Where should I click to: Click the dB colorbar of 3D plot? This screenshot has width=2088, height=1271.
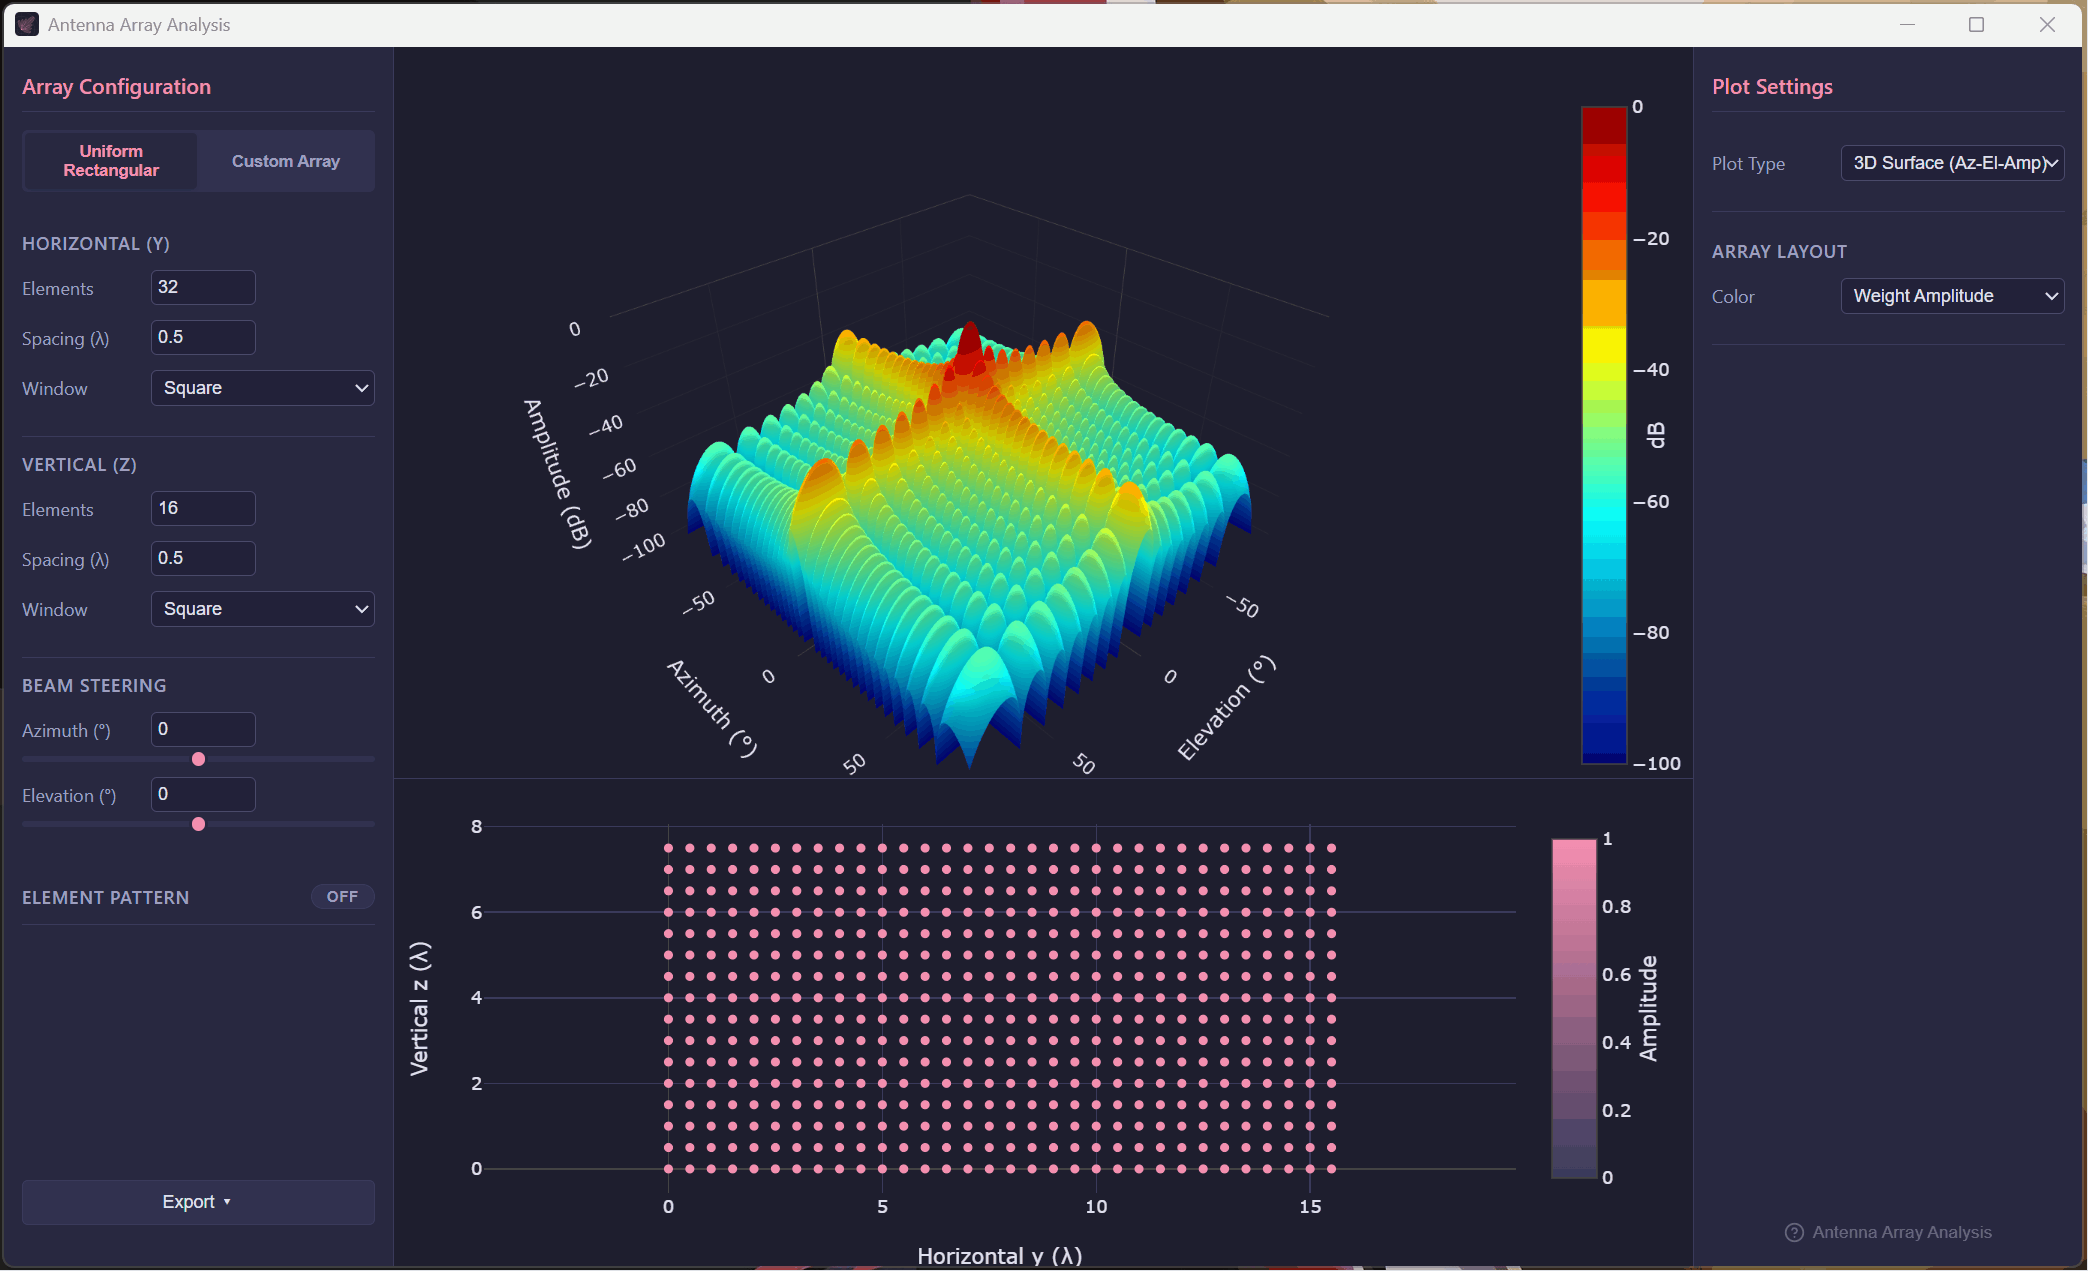[x=1604, y=435]
